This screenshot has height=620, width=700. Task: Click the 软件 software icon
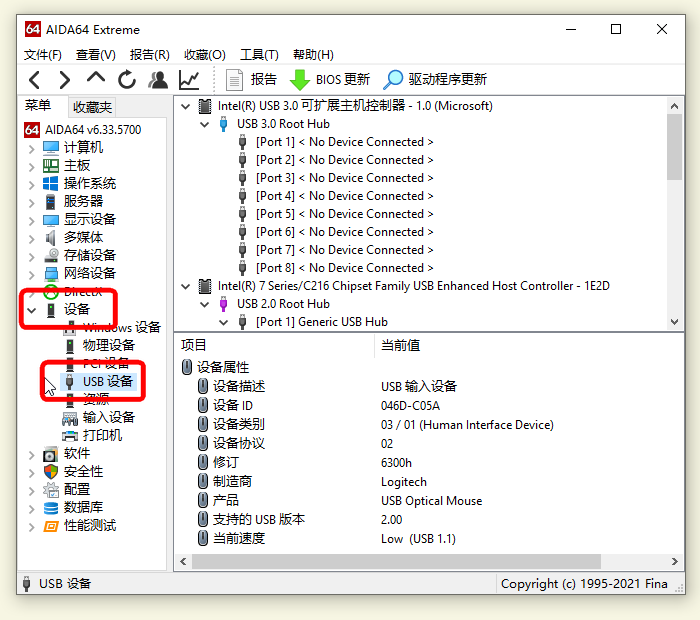50,454
